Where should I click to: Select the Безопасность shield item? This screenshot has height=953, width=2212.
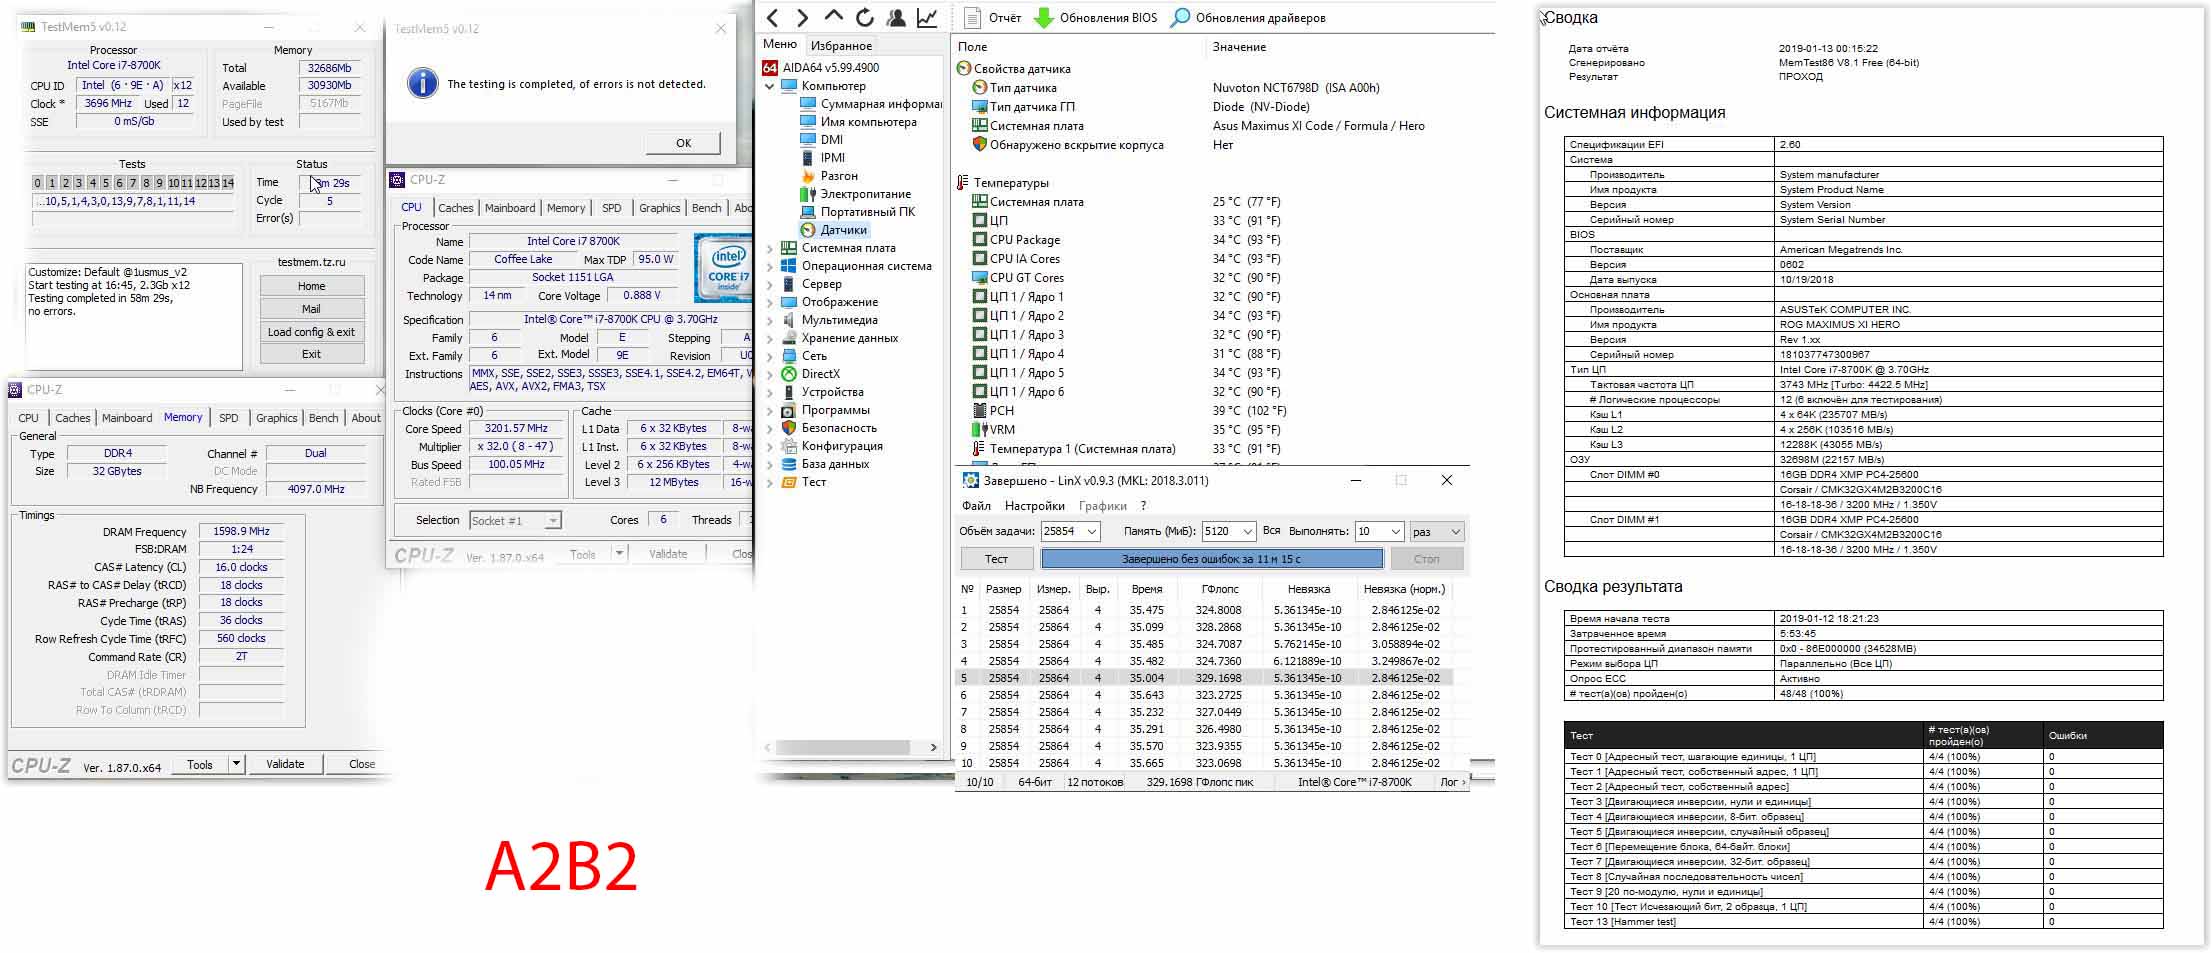click(x=828, y=428)
